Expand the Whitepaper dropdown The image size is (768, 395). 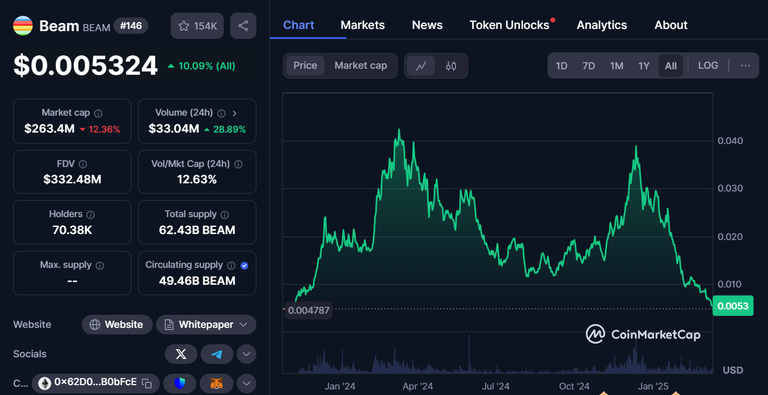coord(206,325)
